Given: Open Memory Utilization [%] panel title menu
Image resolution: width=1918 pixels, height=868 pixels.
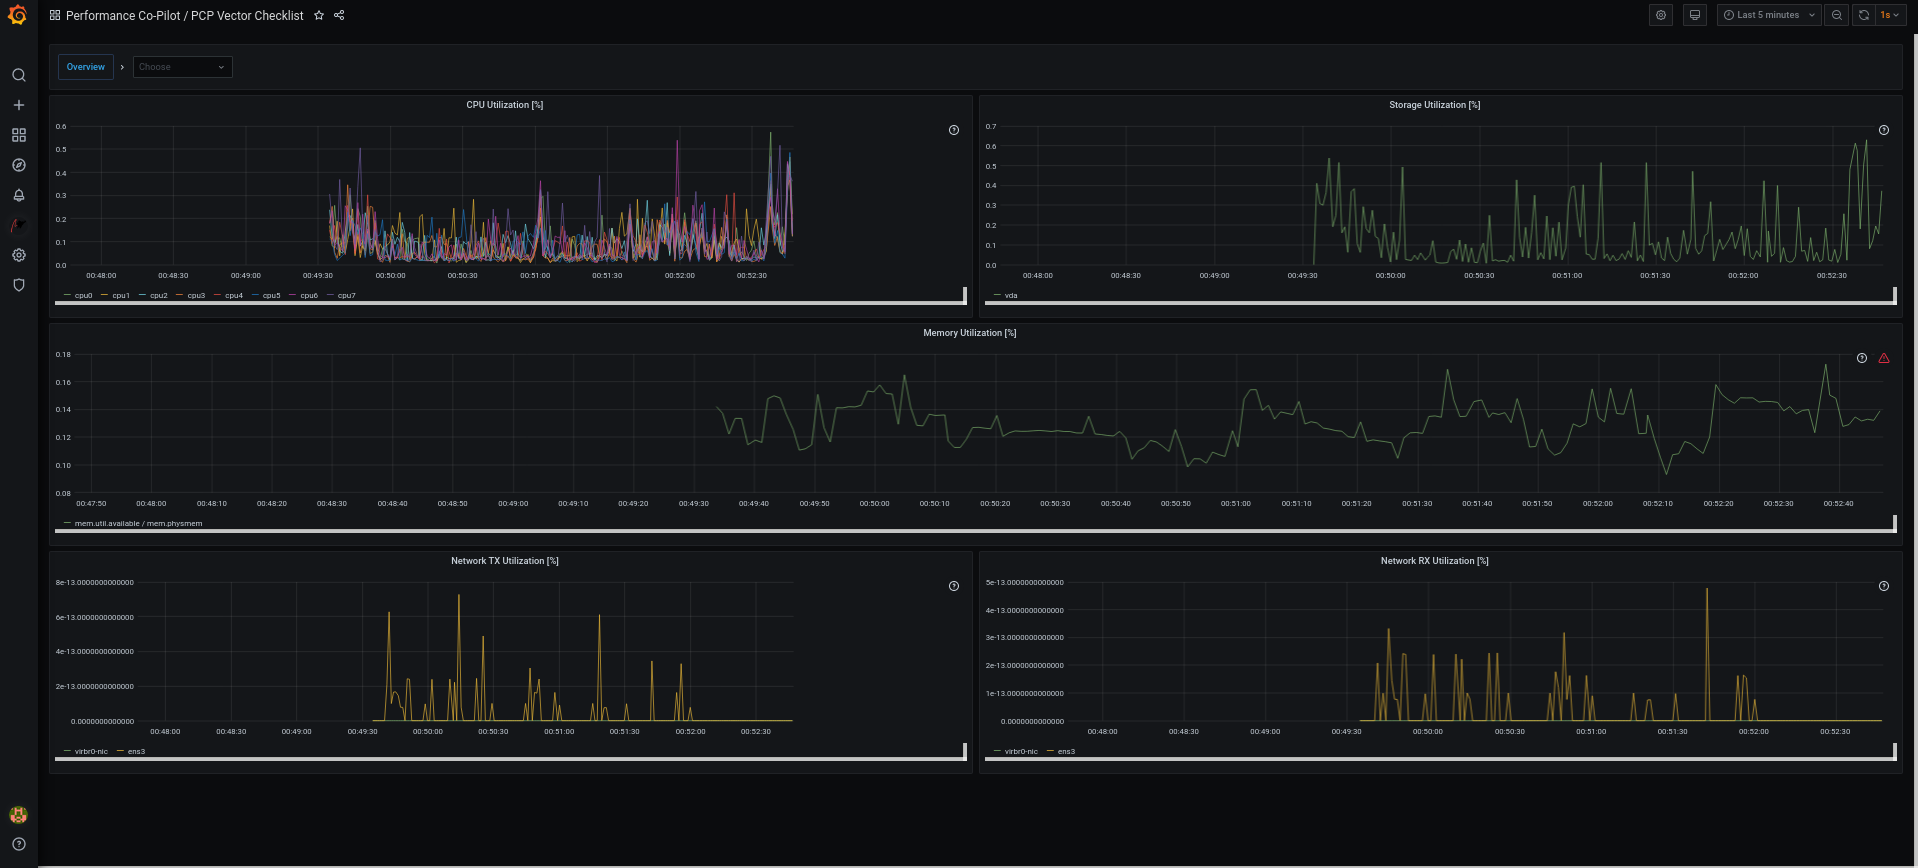Looking at the screenshot, I should 969,333.
